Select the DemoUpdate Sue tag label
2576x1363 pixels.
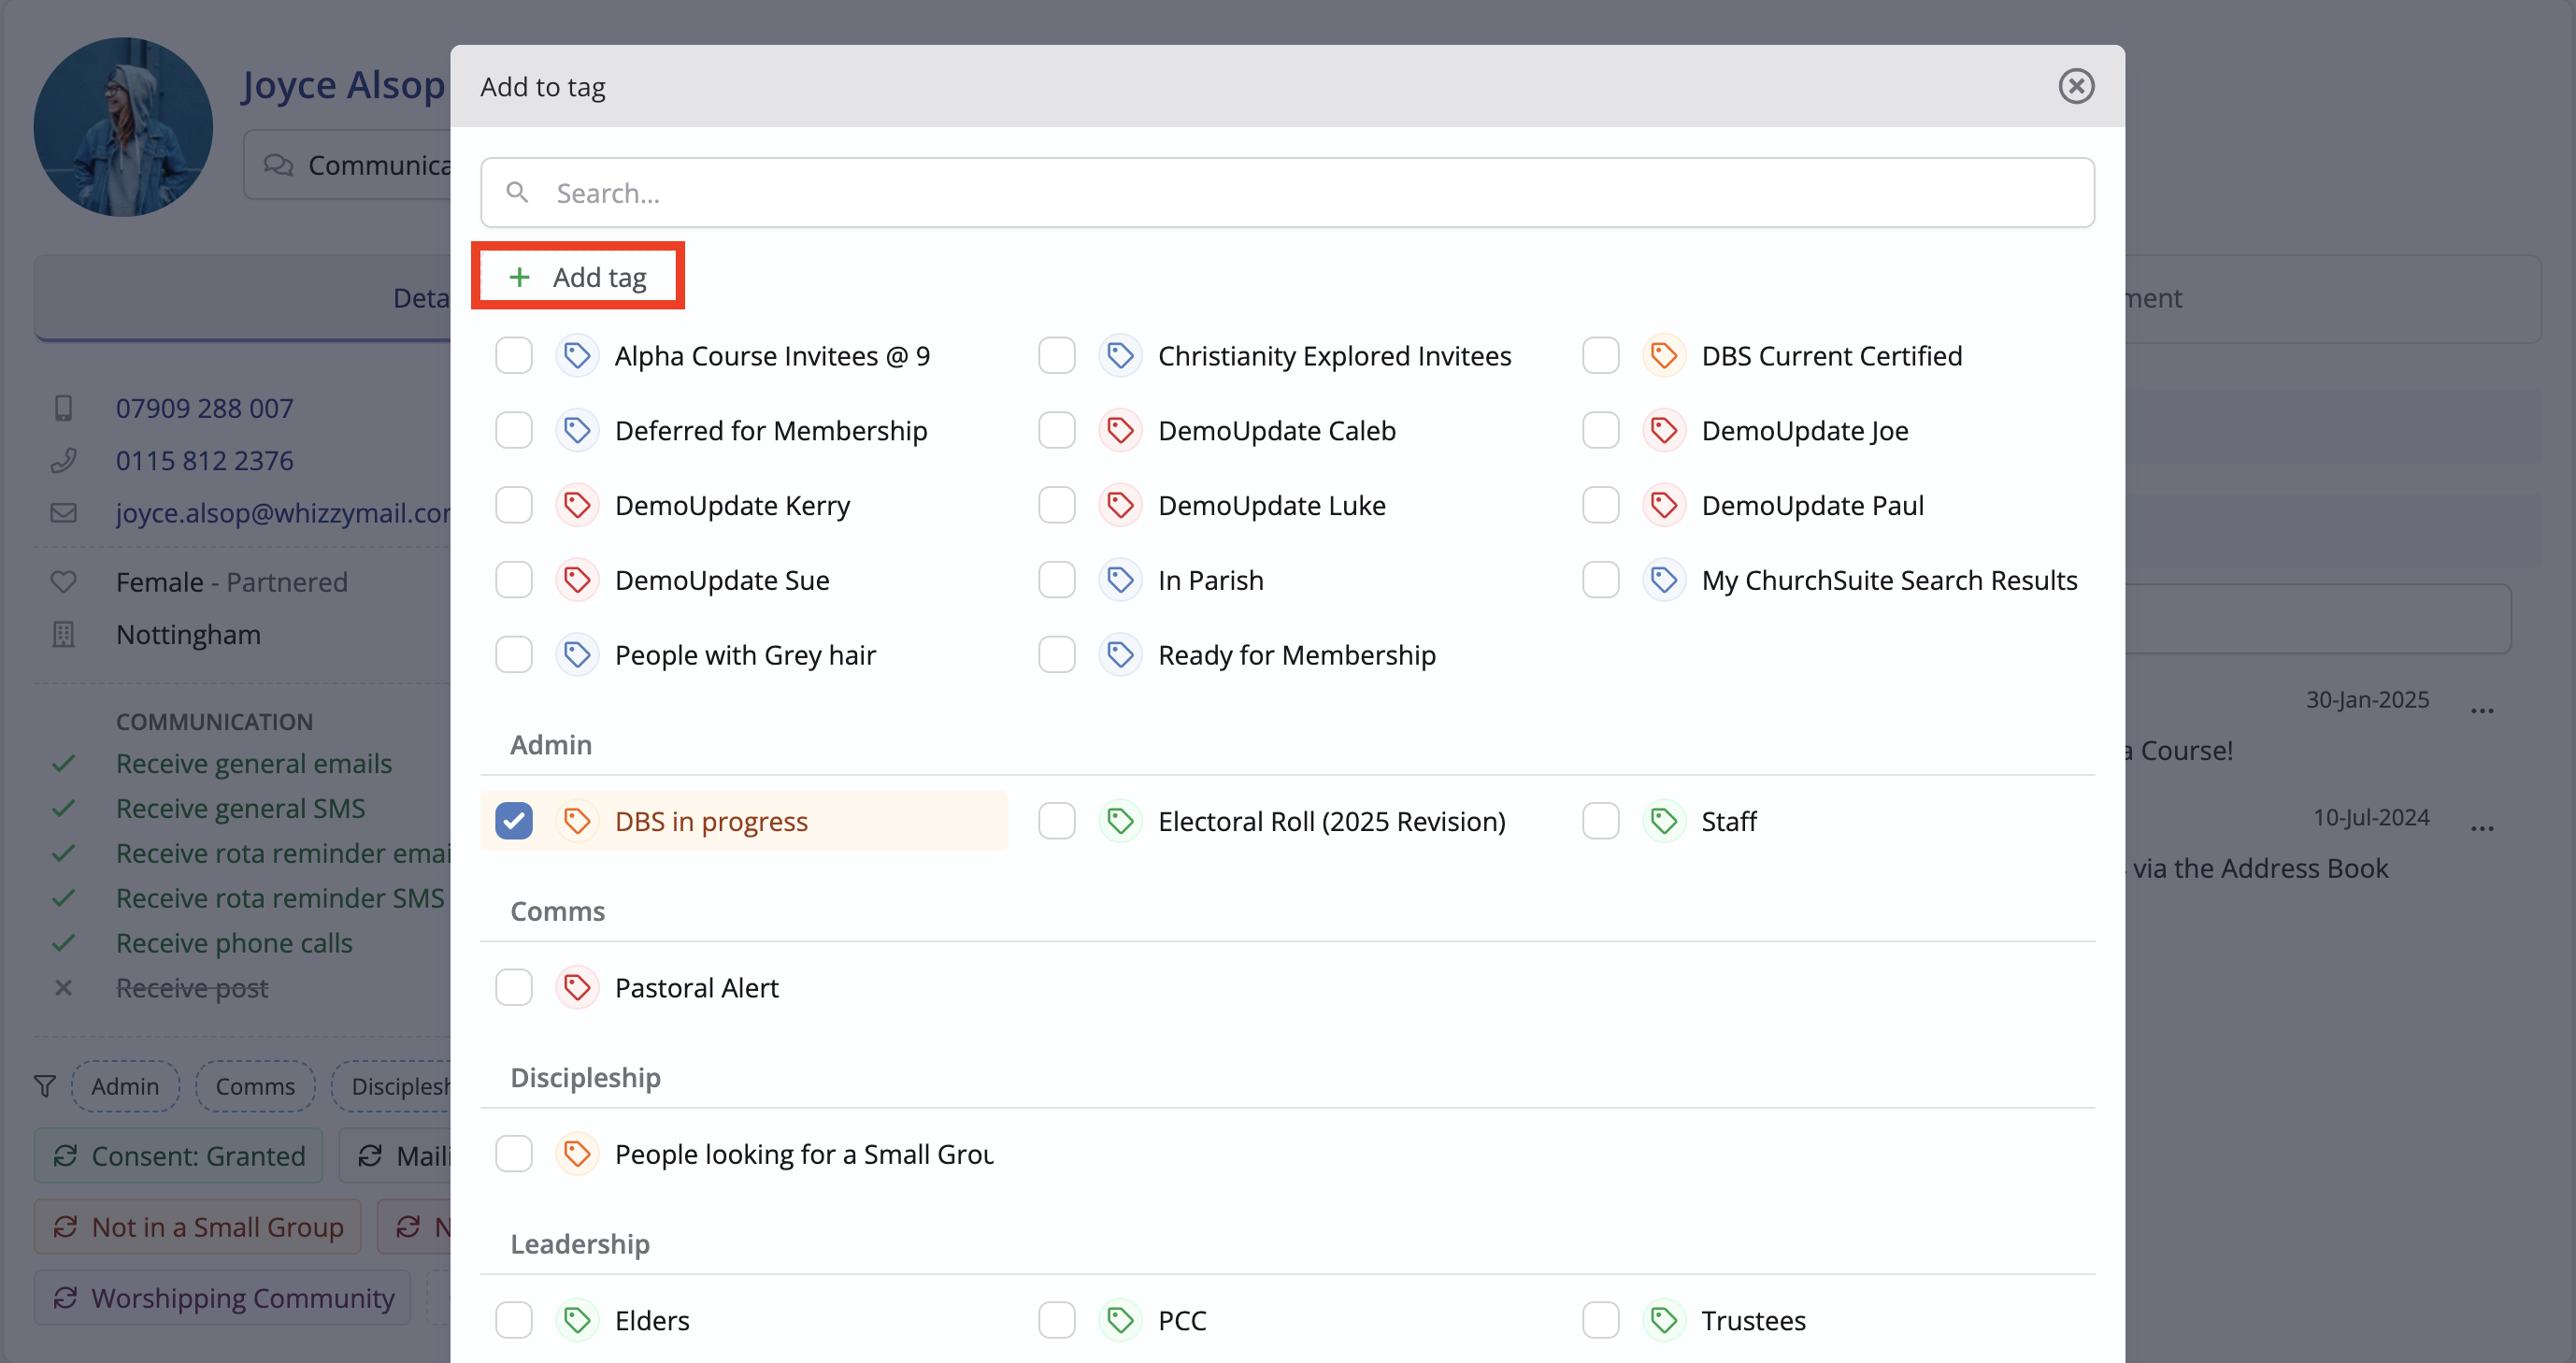(x=722, y=580)
